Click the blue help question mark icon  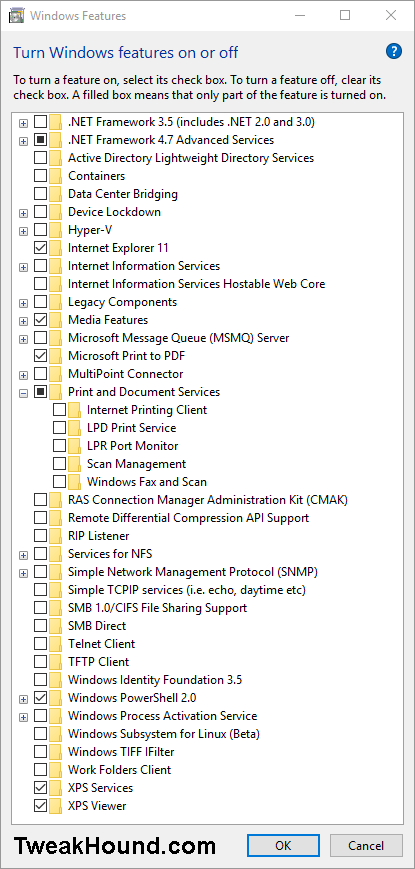pyautogui.click(x=393, y=52)
